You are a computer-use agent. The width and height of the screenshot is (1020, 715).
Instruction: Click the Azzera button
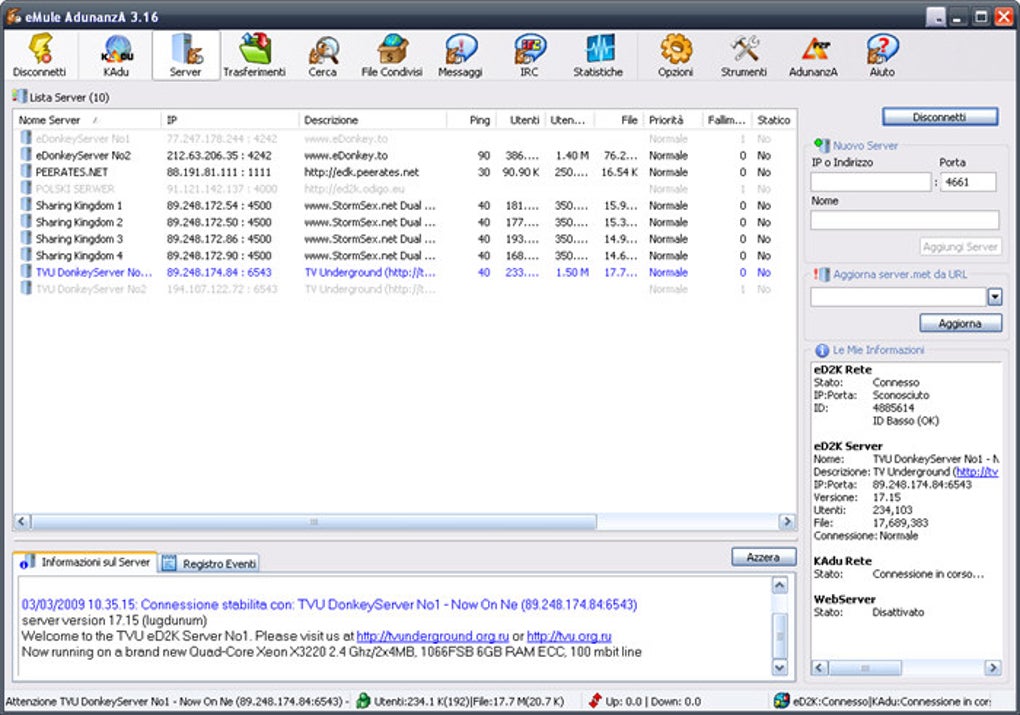click(764, 557)
